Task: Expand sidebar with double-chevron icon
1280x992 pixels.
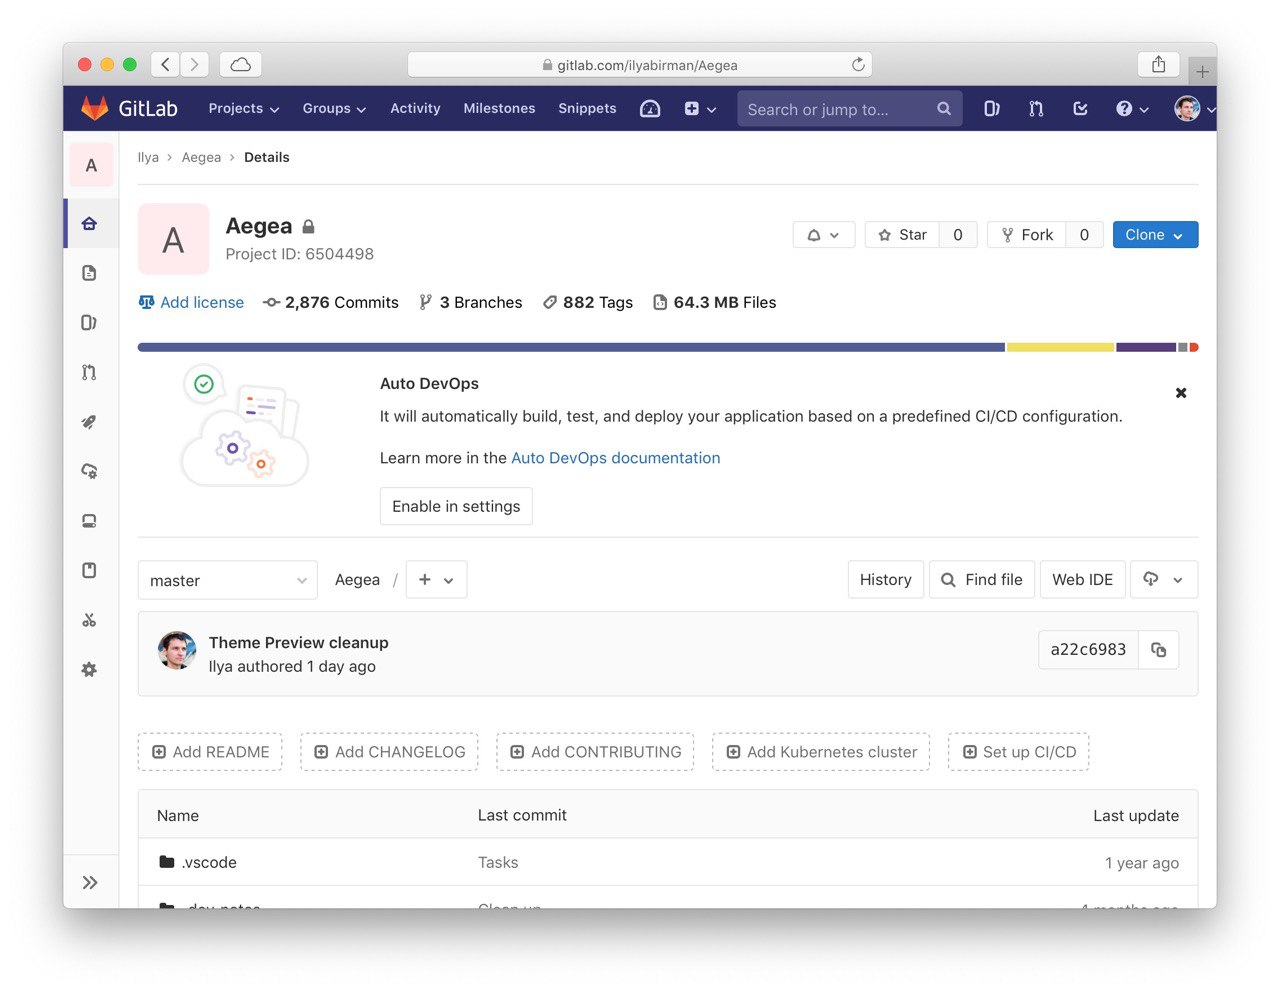Action: pyautogui.click(x=90, y=882)
